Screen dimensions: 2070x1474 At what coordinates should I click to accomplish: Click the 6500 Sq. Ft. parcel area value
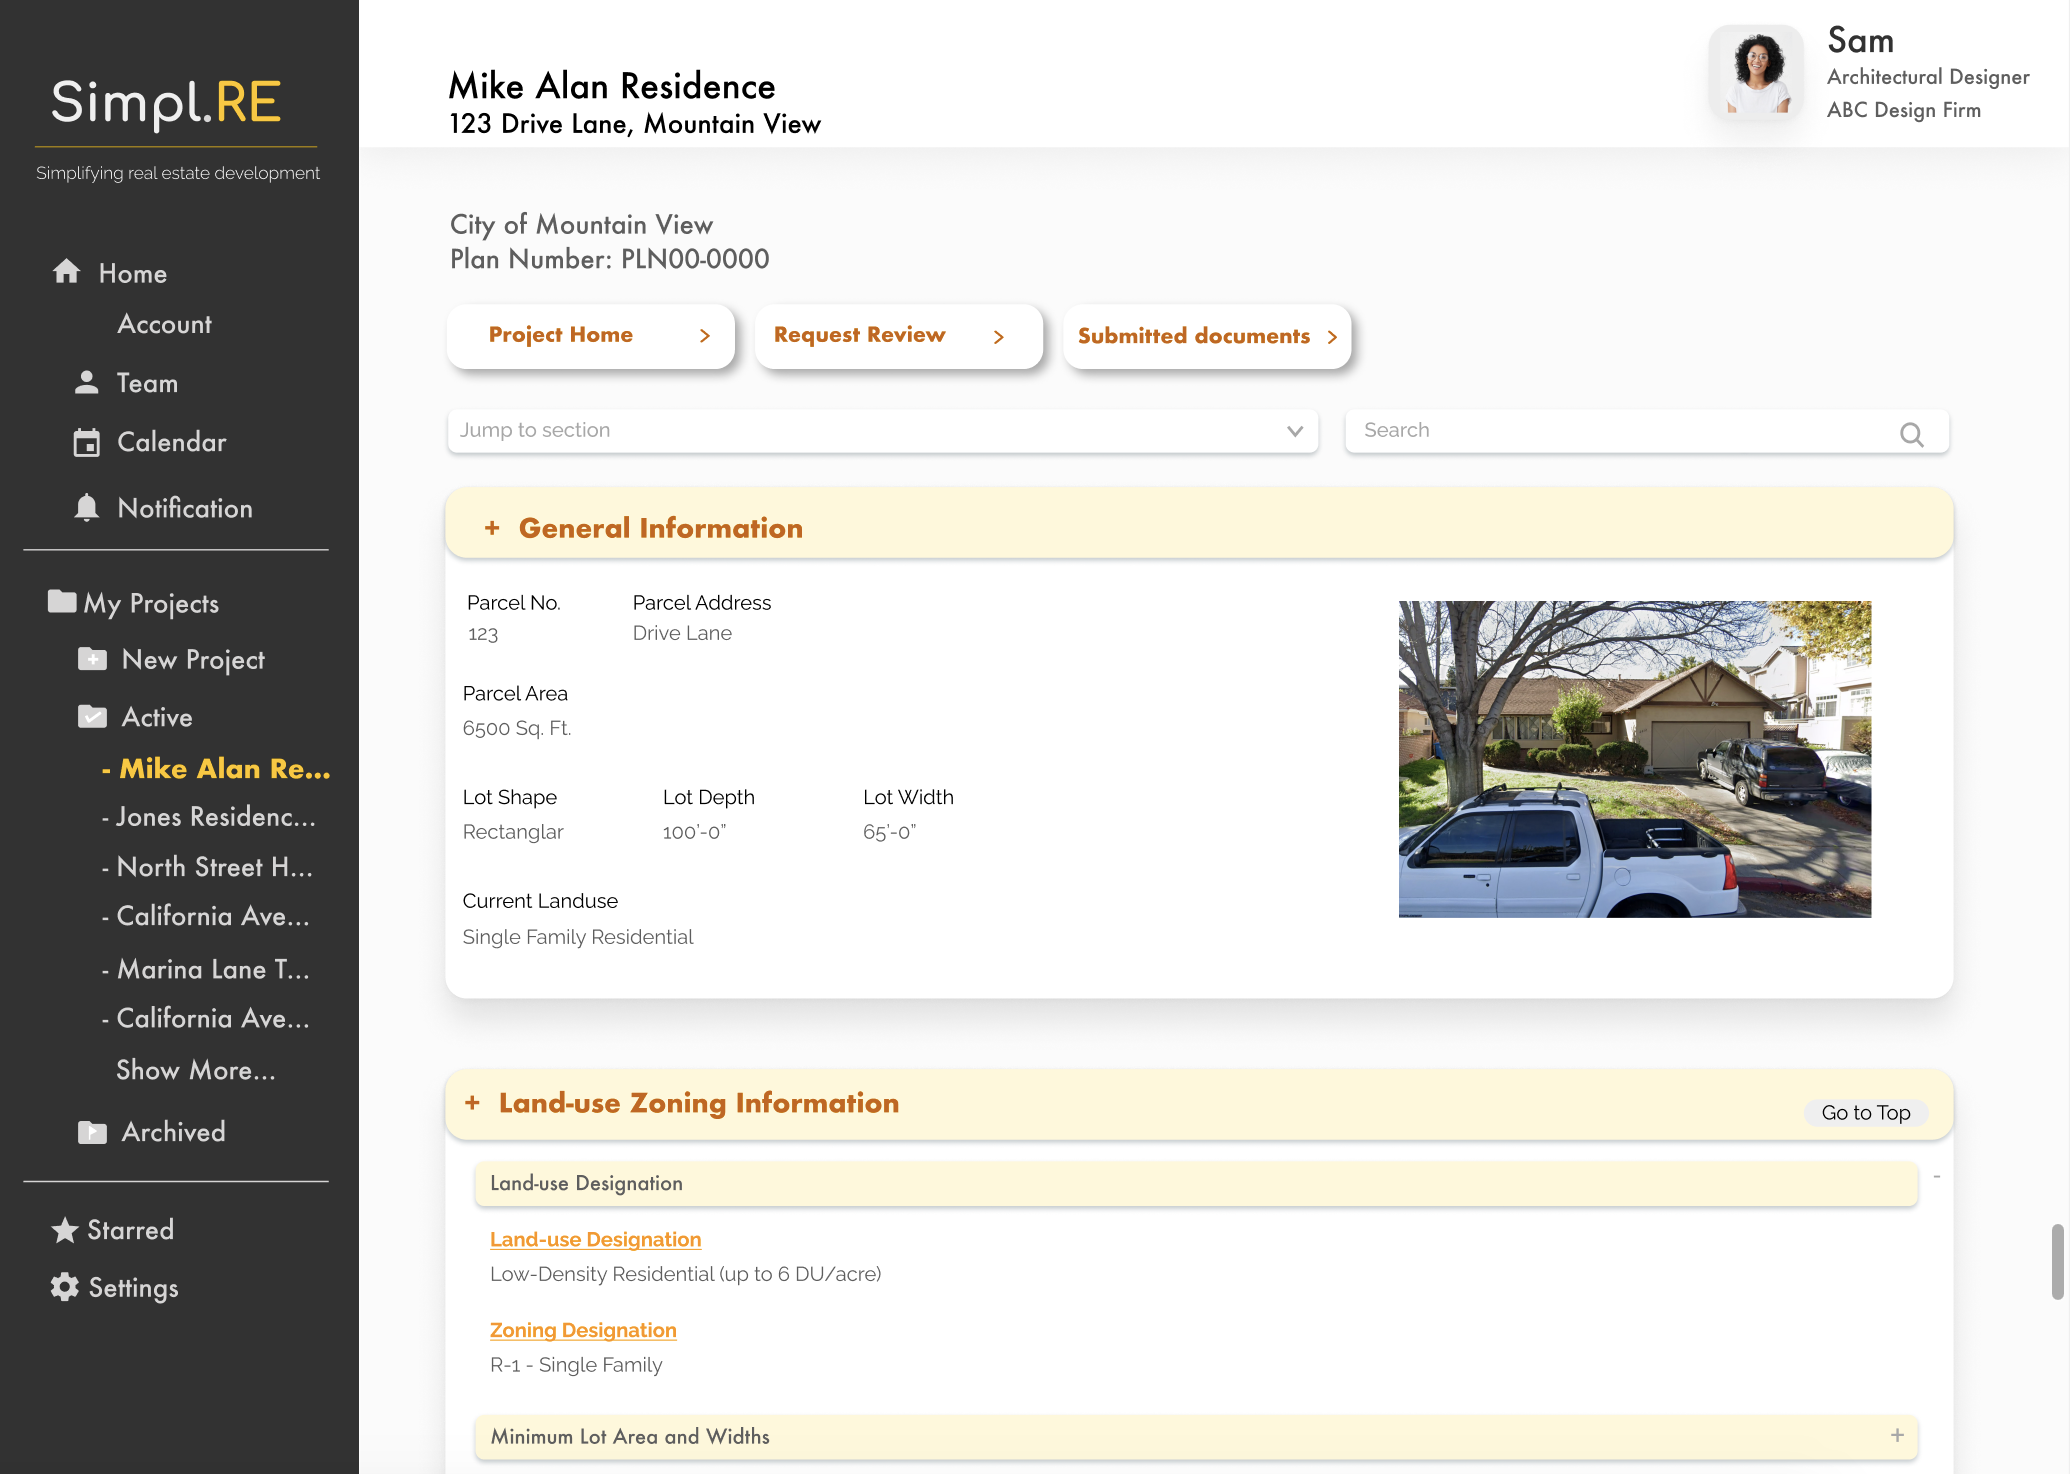click(x=517, y=728)
